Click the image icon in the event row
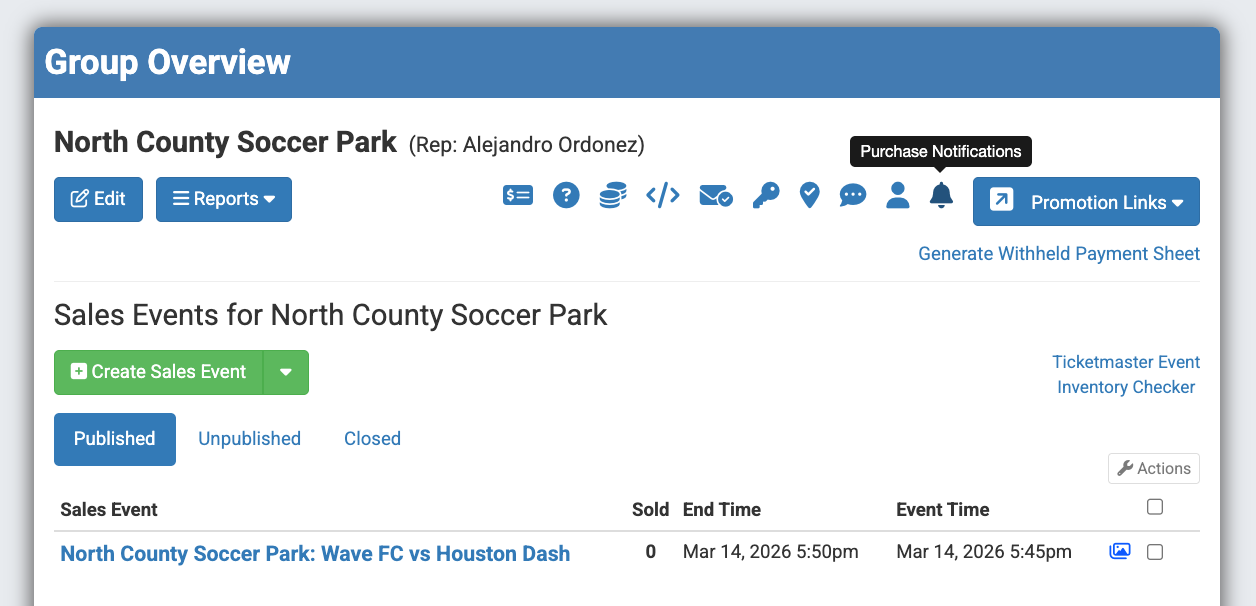 click(x=1120, y=551)
